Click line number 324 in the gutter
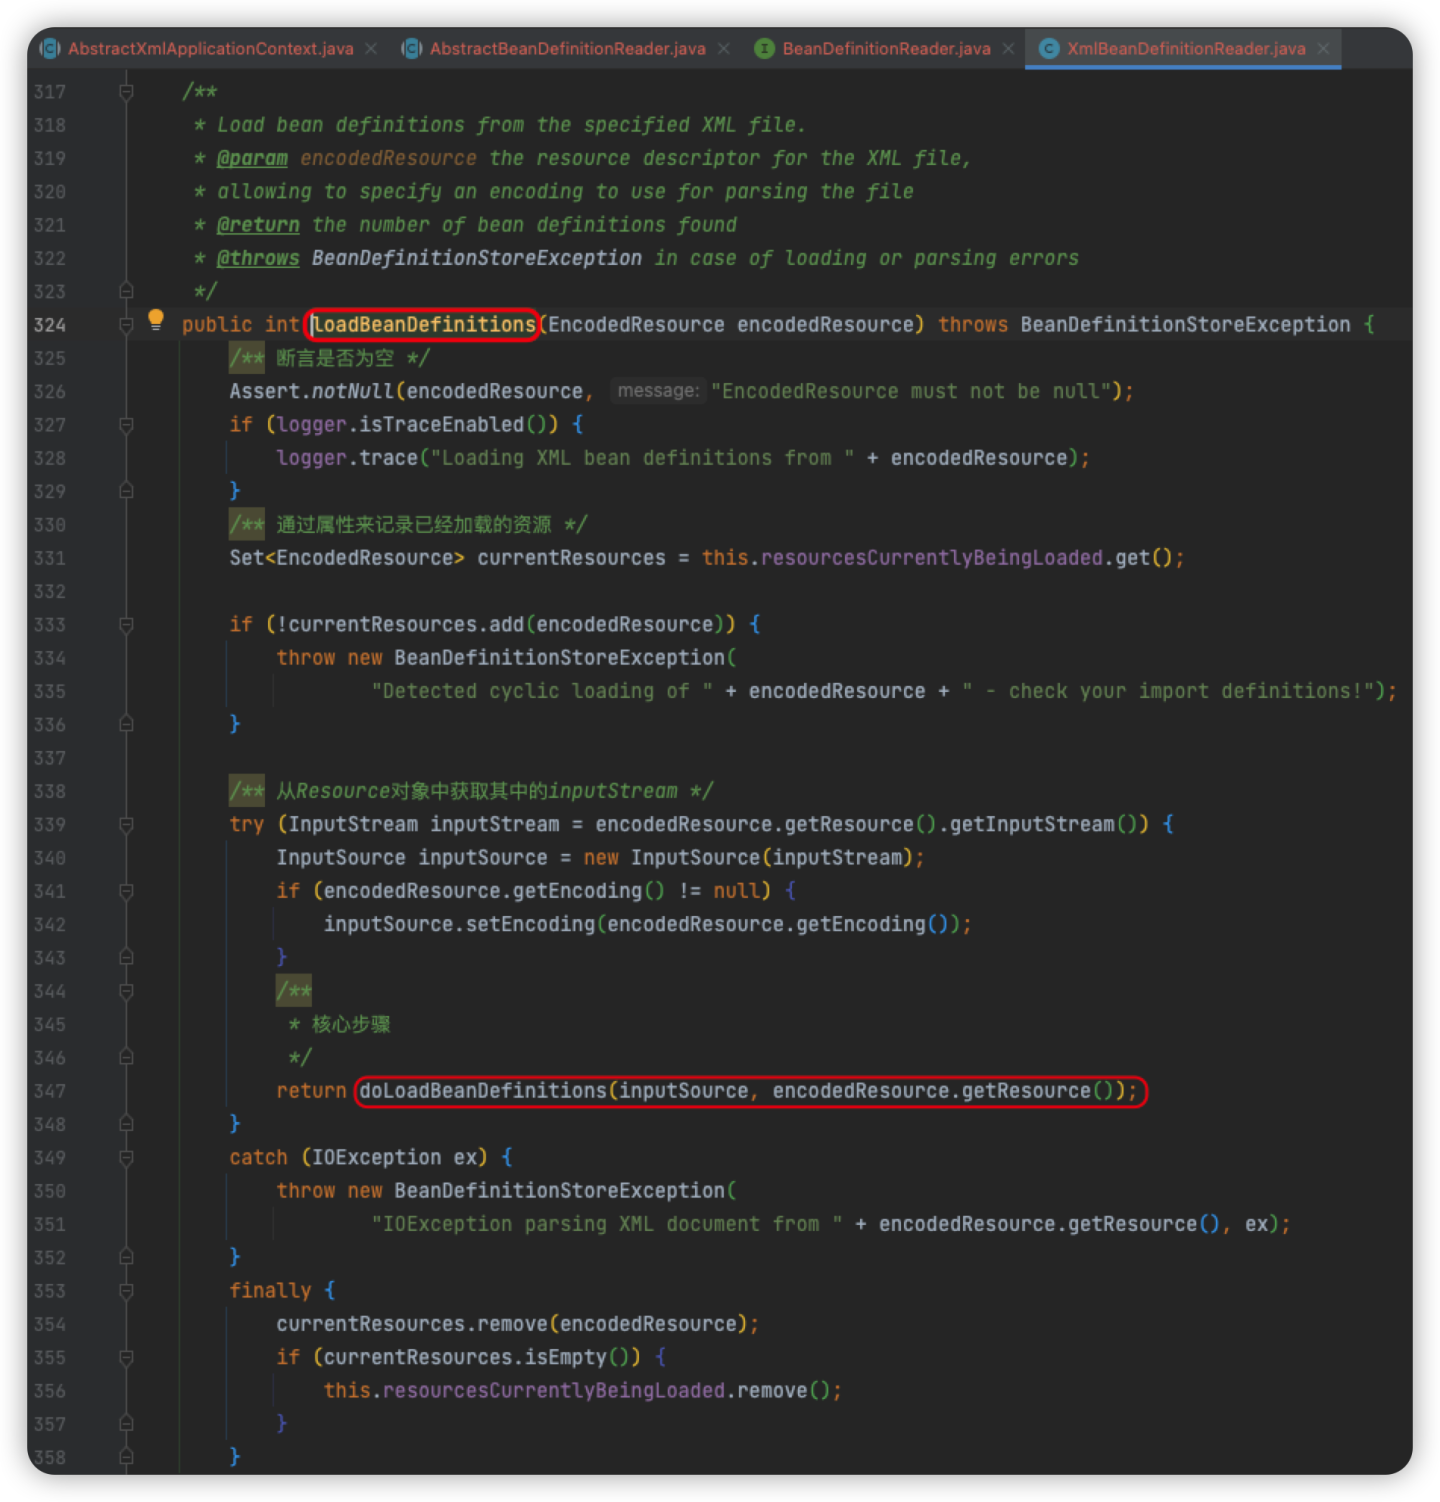The width and height of the screenshot is (1440, 1502). coord(50,325)
